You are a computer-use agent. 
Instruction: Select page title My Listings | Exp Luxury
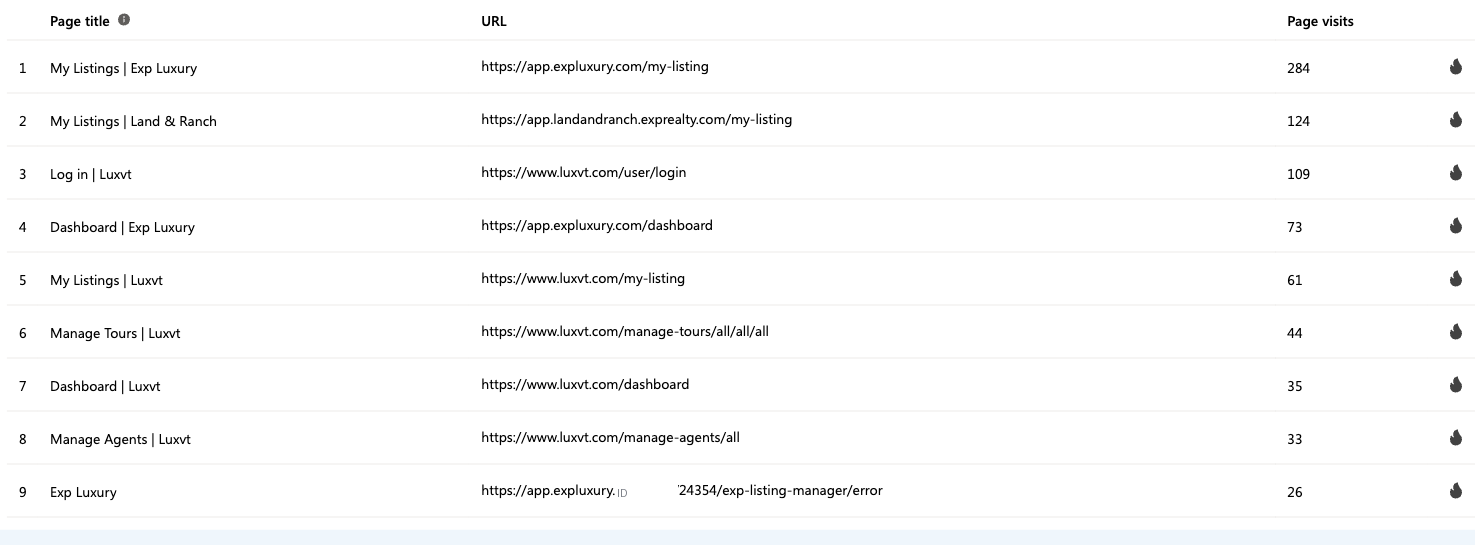(124, 69)
